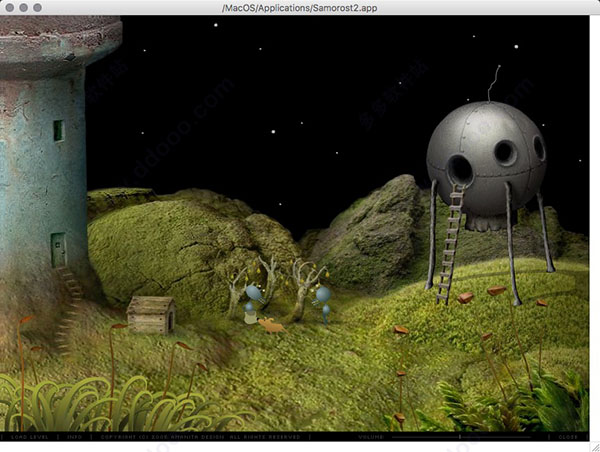Click the spaceship's front entrance porthole

460,169
